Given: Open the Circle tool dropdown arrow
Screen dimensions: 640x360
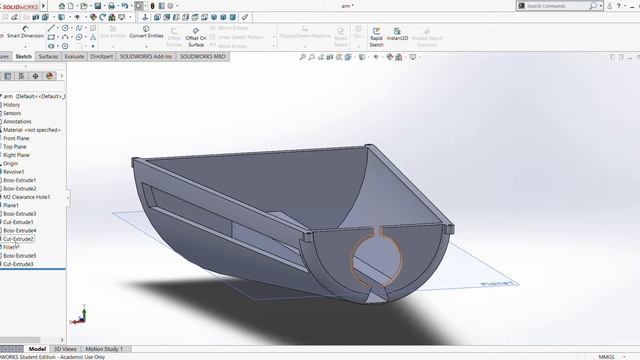Looking at the screenshot, I should pyautogui.click(x=72, y=28).
